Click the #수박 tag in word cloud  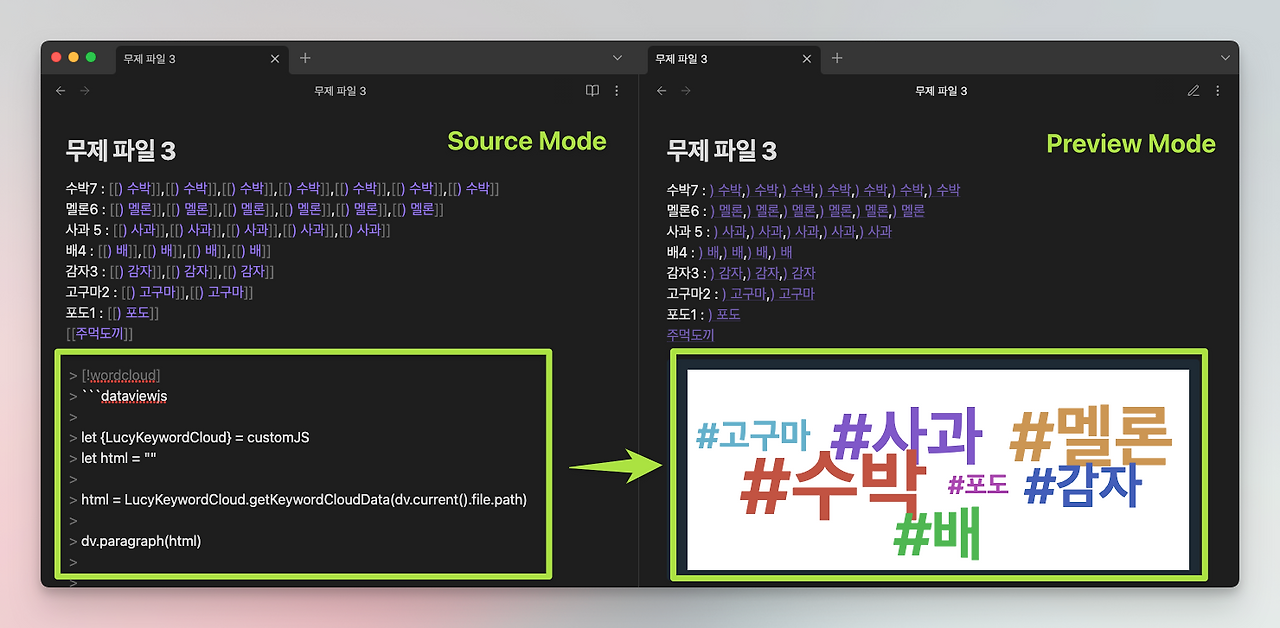coord(832,485)
